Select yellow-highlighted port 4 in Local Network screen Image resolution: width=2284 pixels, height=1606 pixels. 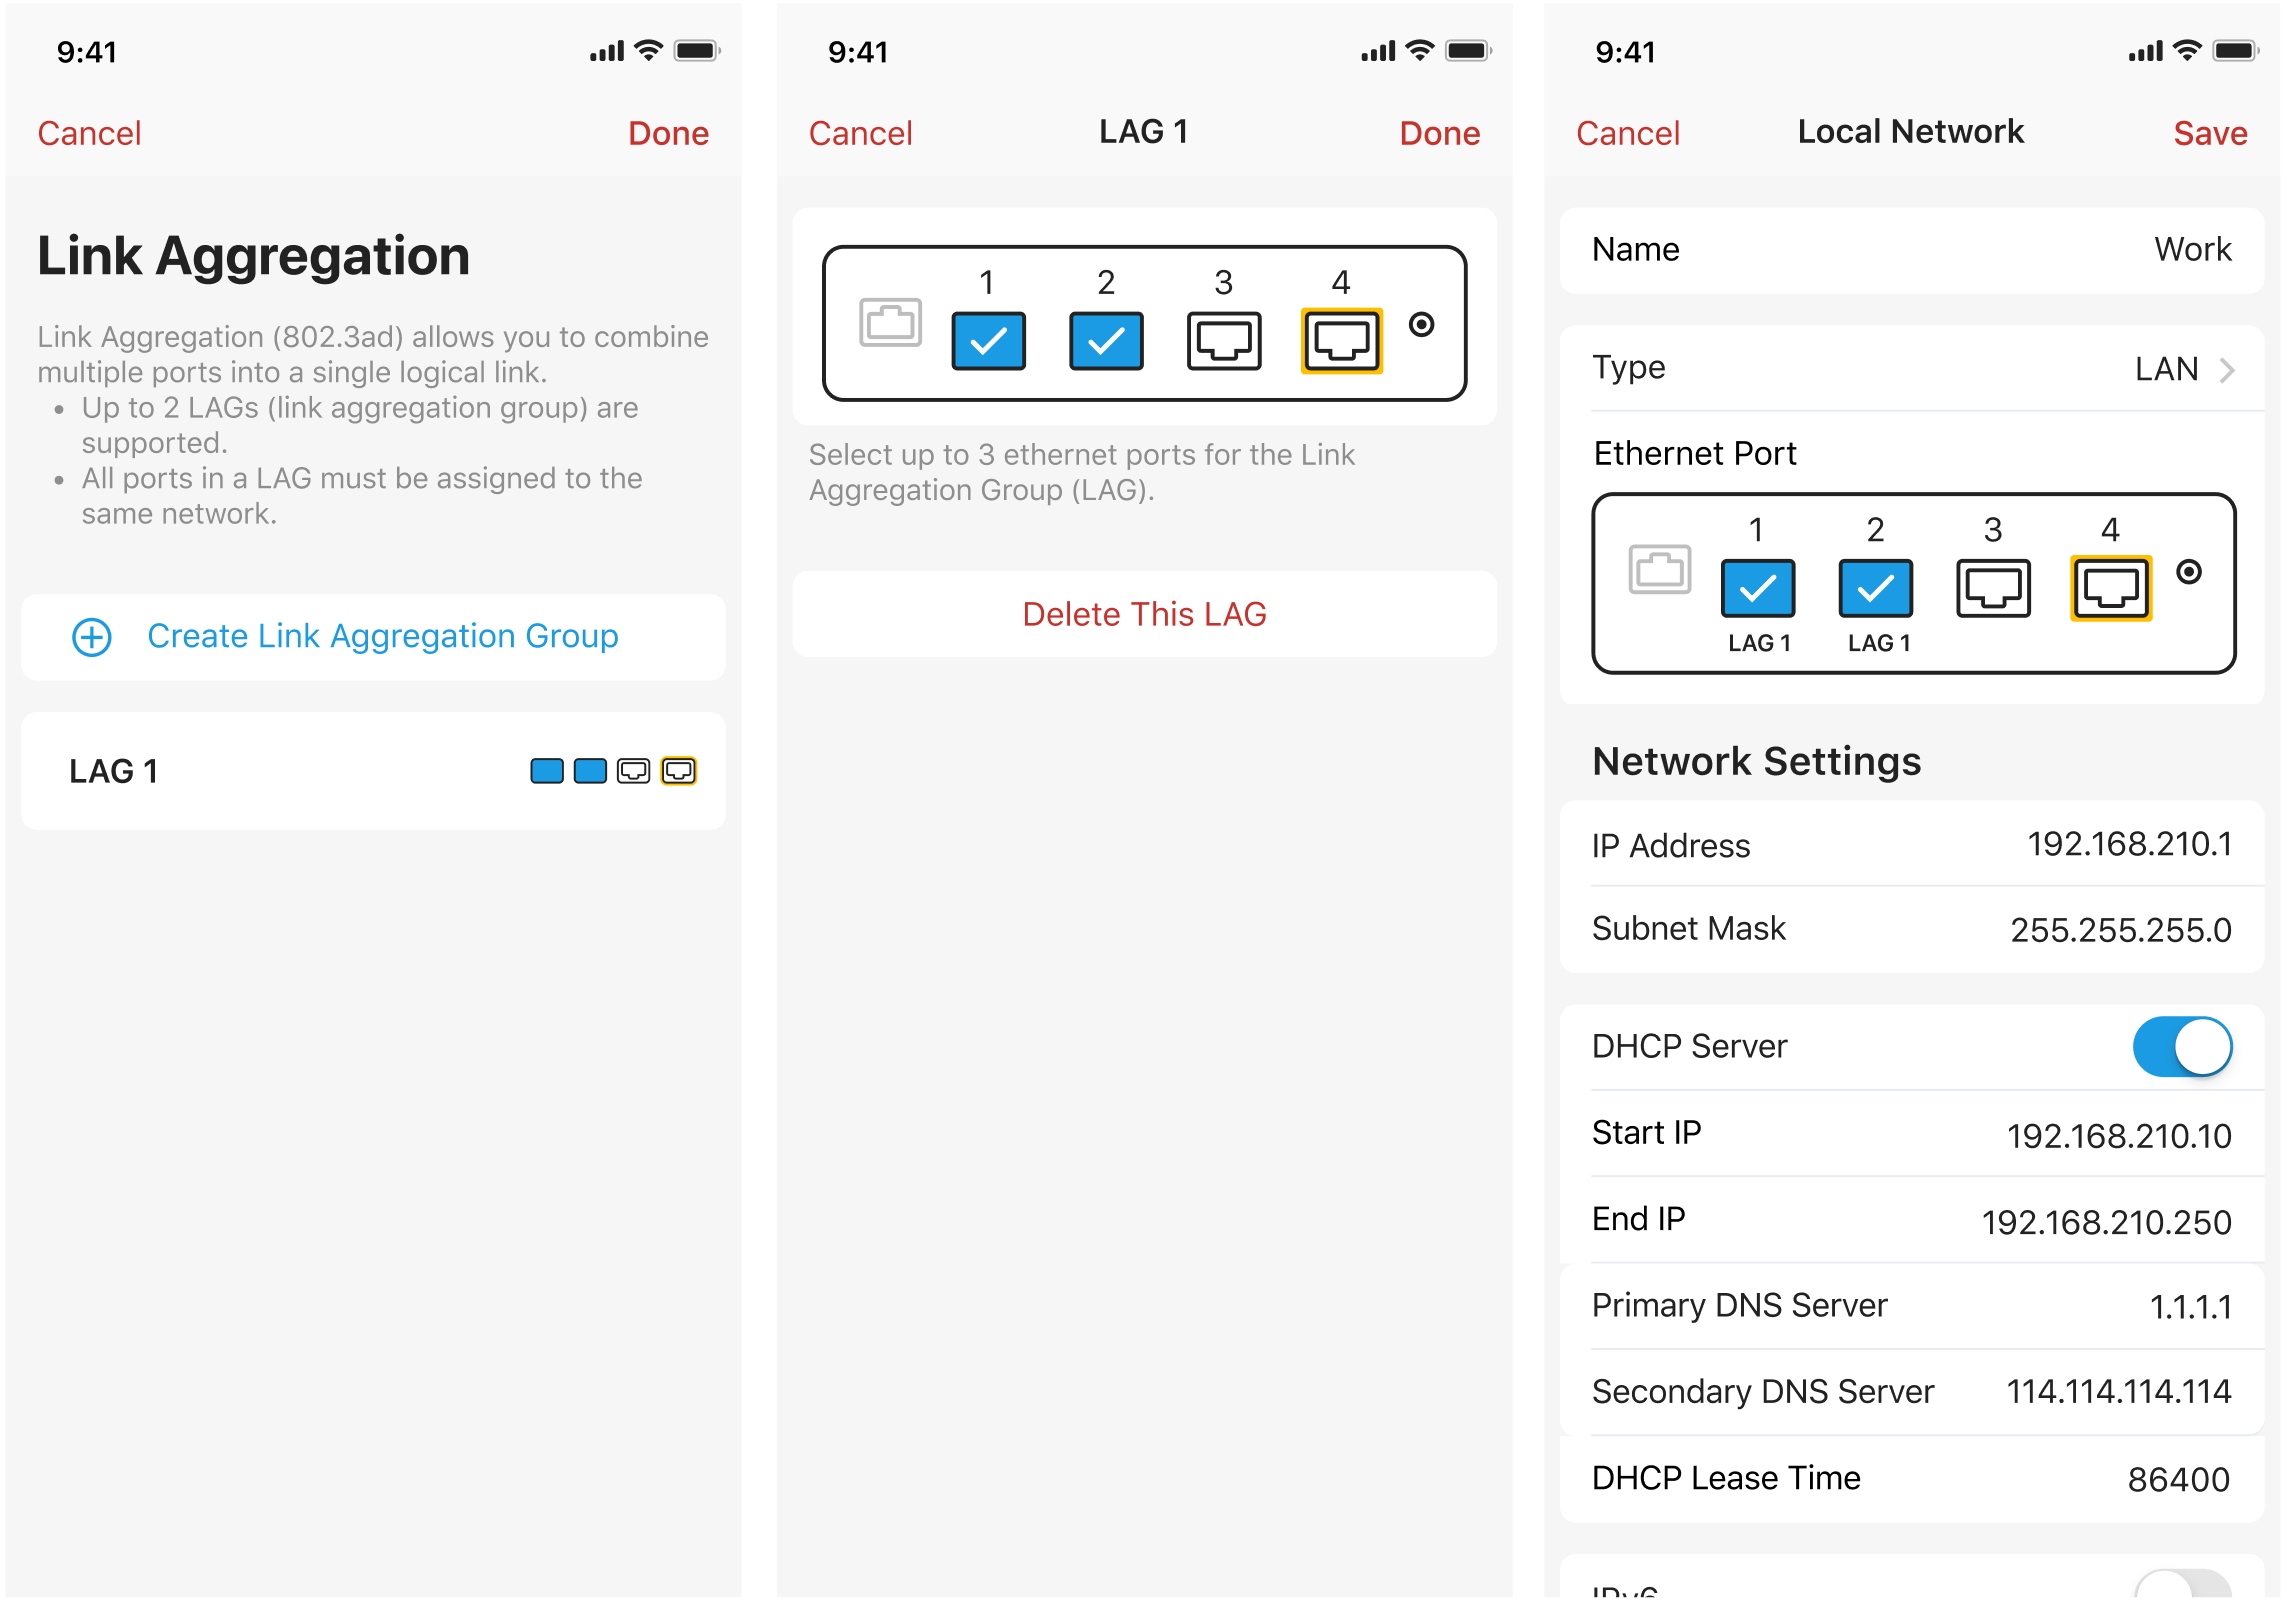click(2110, 588)
